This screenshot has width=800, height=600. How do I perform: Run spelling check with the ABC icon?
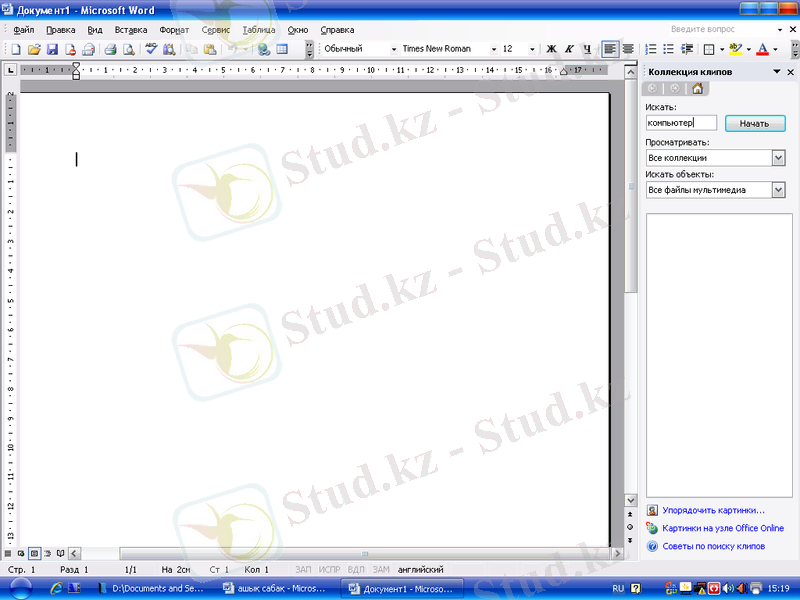click(152, 49)
